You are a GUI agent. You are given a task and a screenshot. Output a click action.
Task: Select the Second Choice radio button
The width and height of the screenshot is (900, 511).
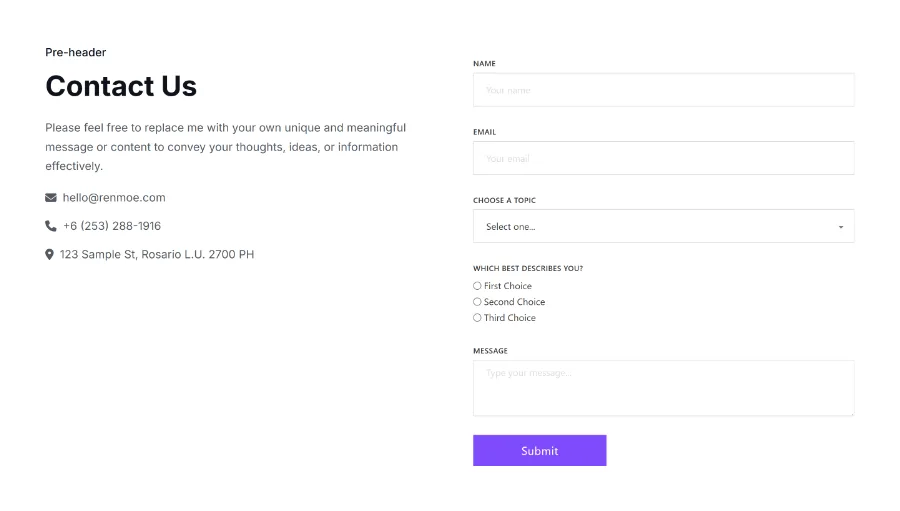pos(477,302)
